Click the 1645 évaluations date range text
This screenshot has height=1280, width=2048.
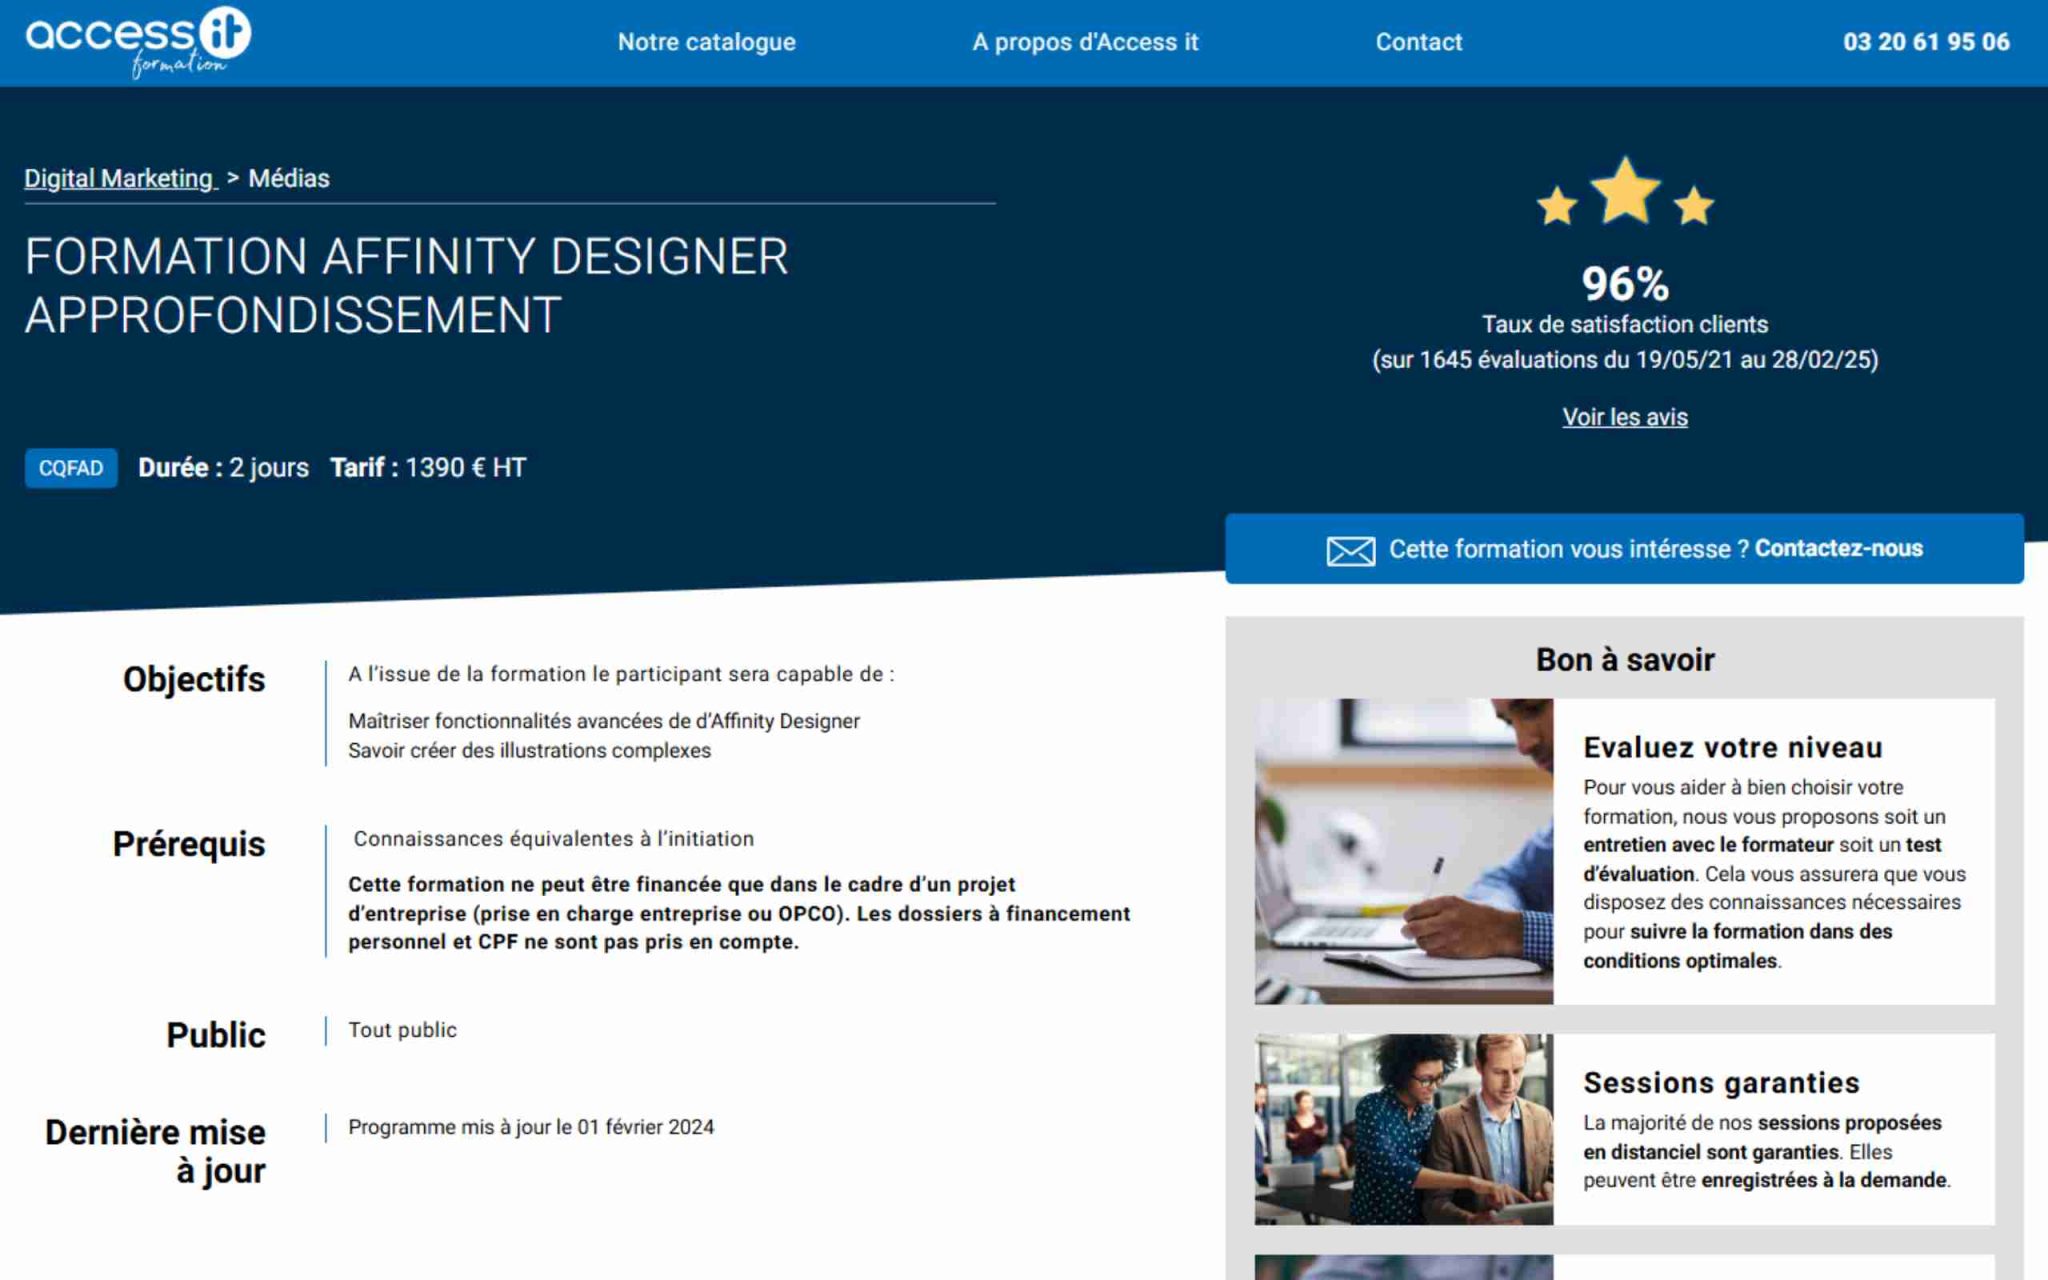(x=1625, y=360)
